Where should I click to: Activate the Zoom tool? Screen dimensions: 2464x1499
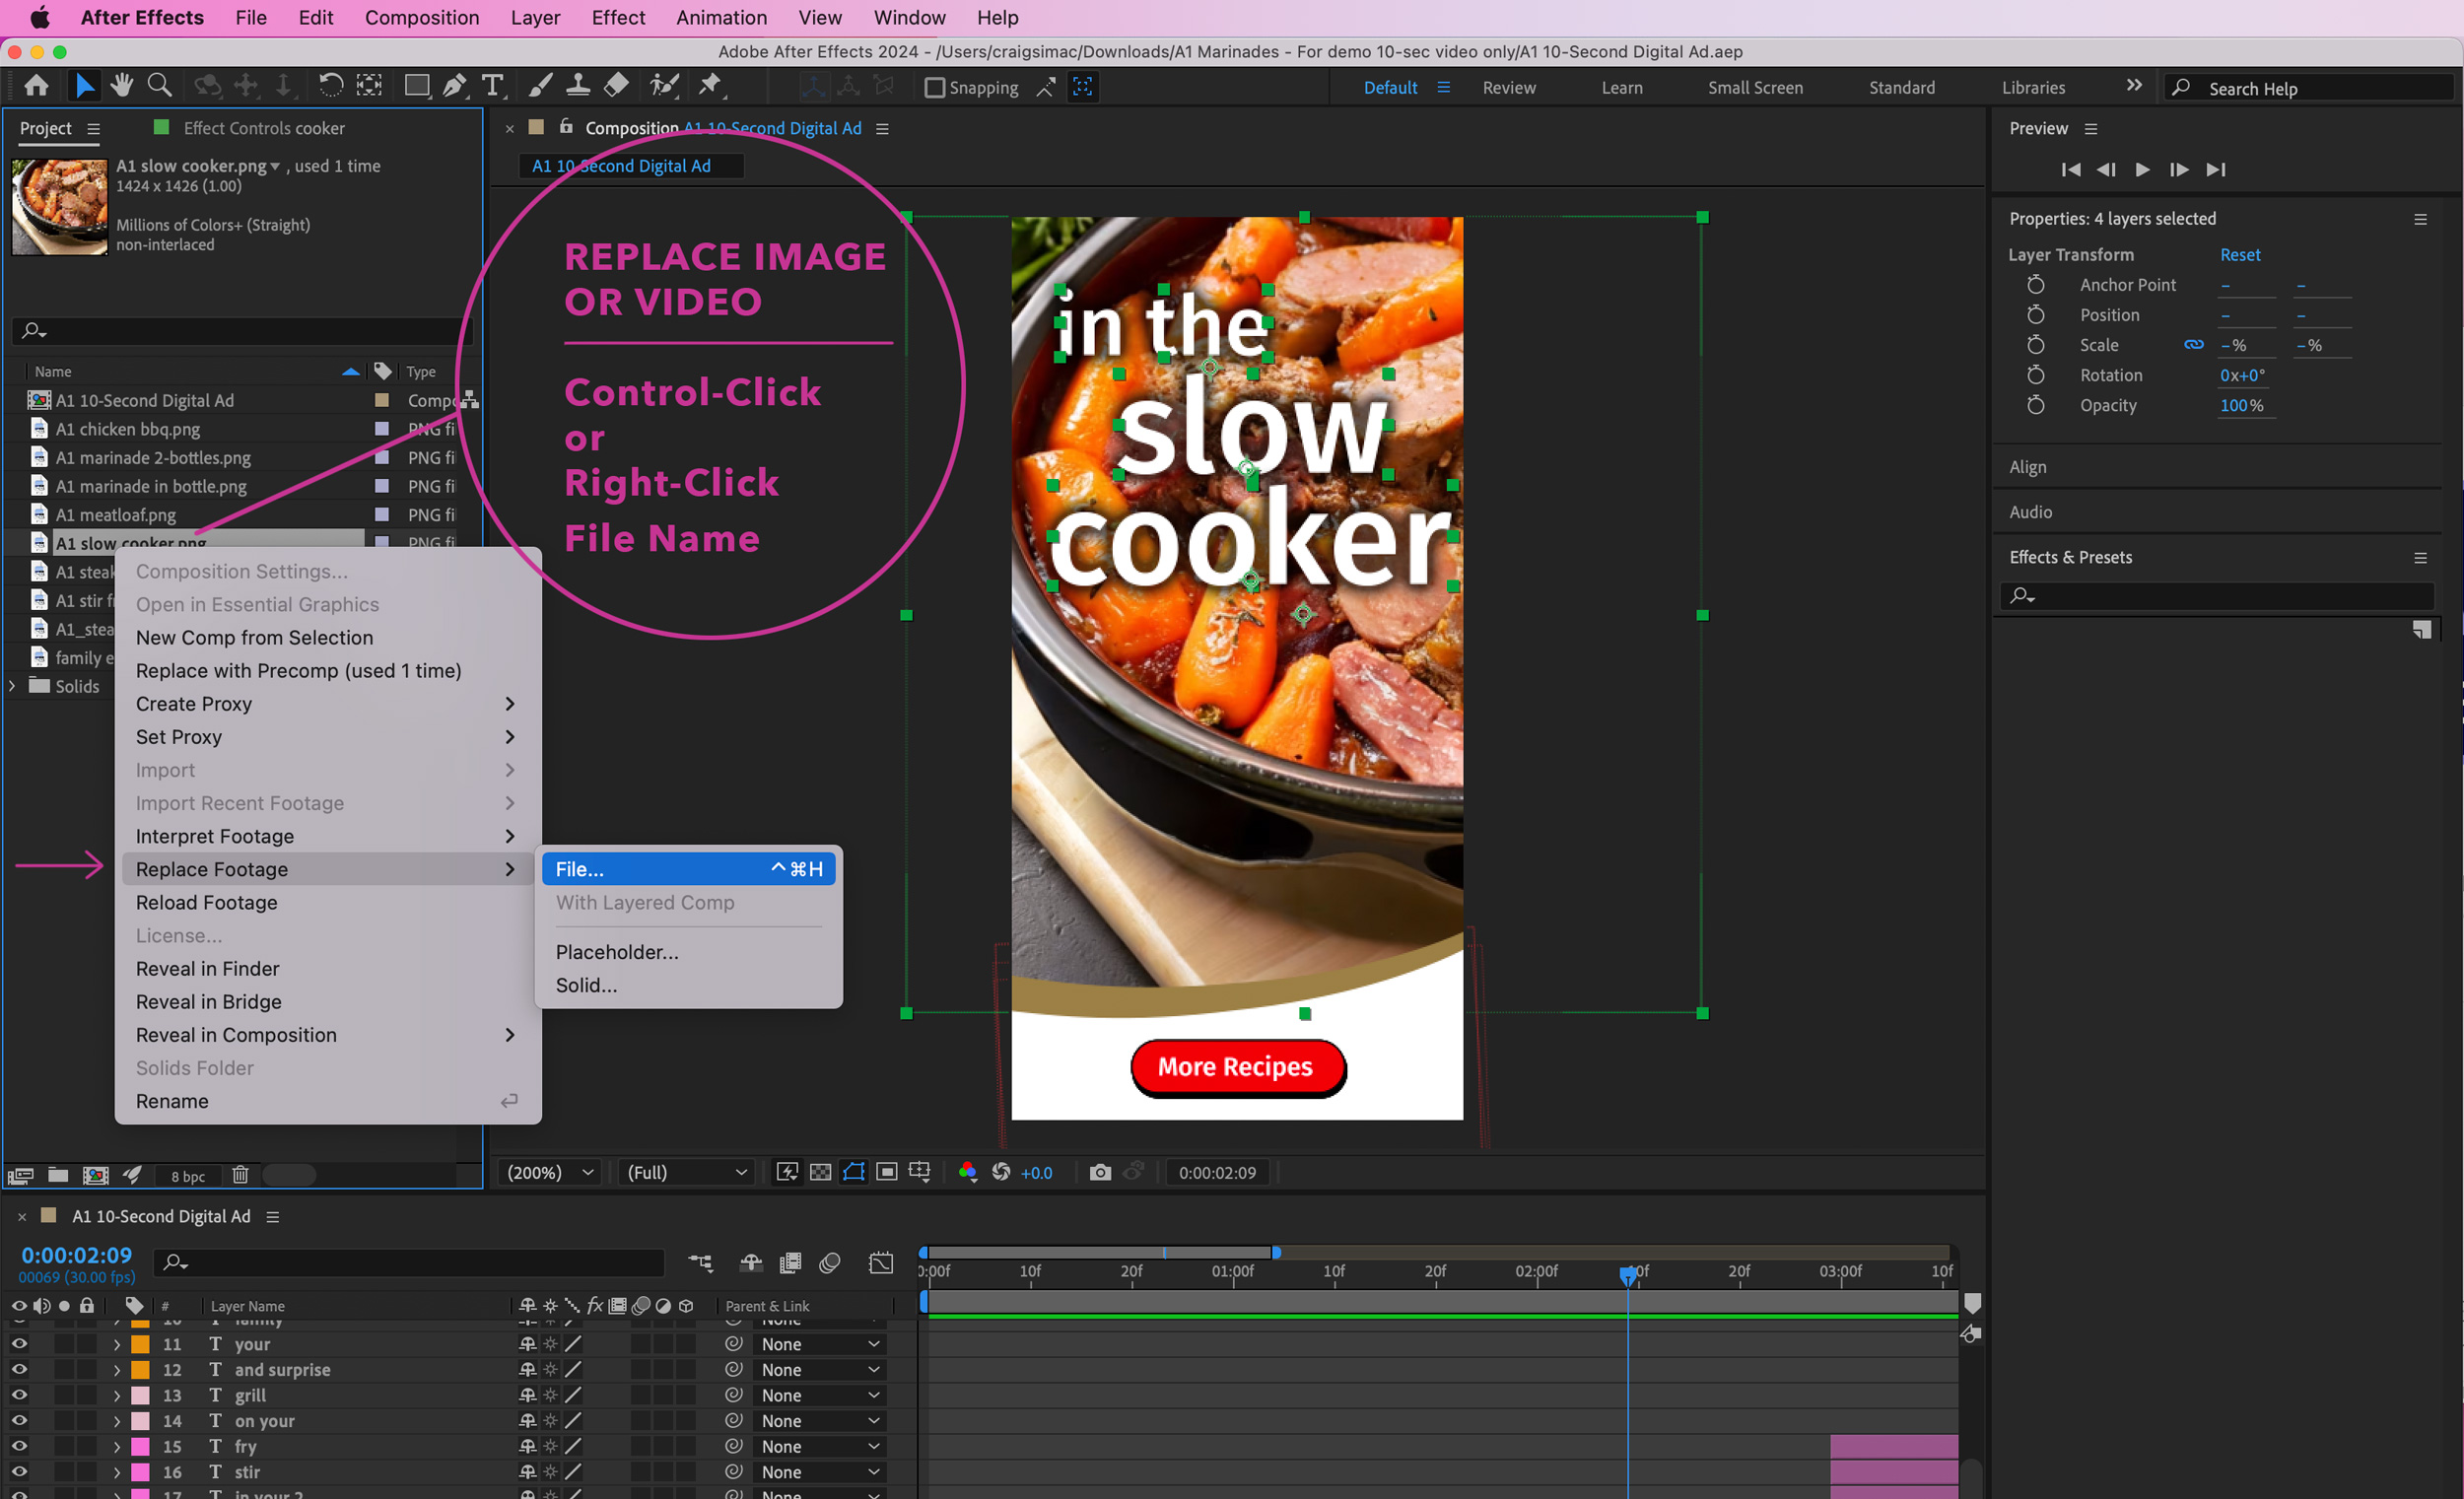(159, 85)
